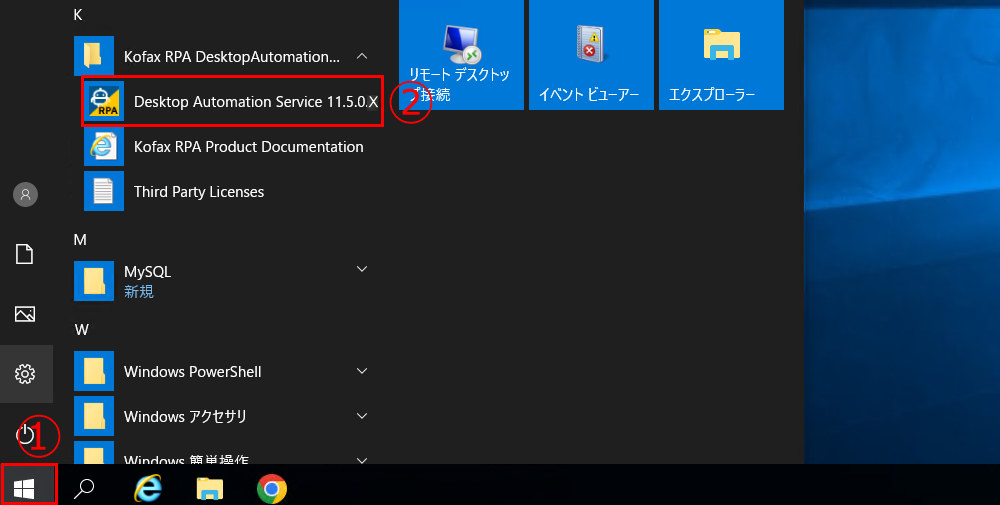Open the イベント ビューアー tile
This screenshot has height=505, width=1000.
[x=591, y=55]
